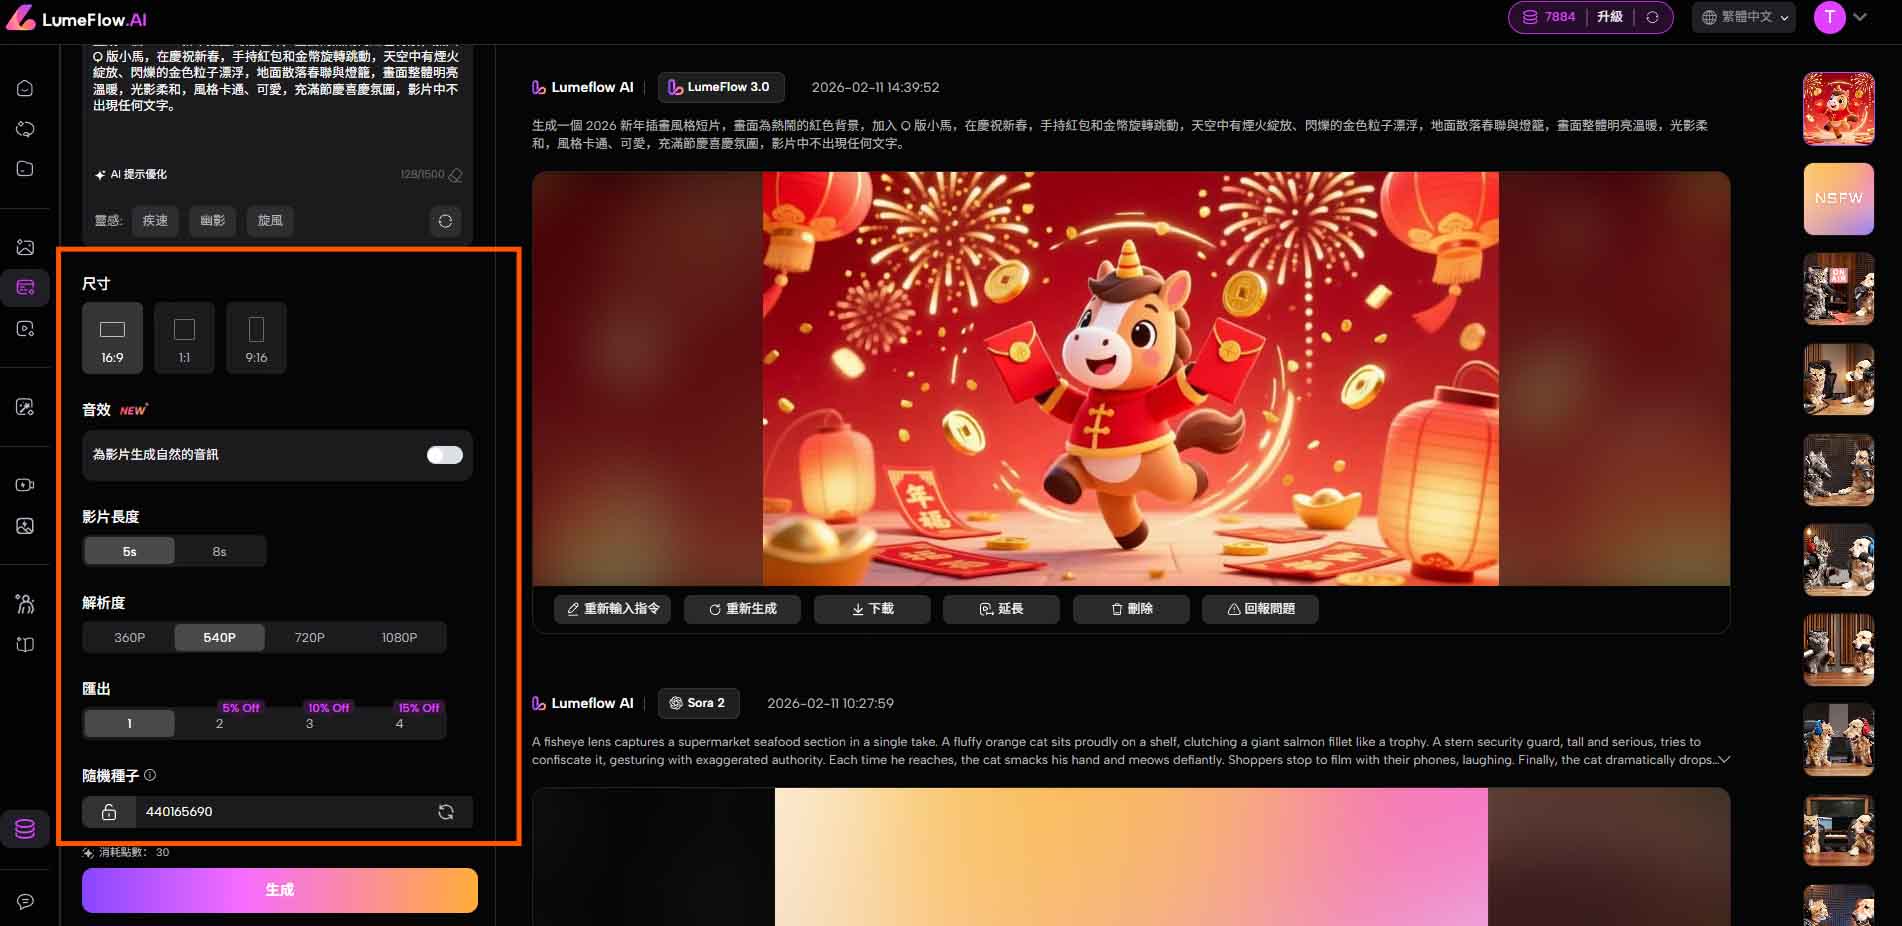Select the 9:16 aspect ratio

click(256, 338)
